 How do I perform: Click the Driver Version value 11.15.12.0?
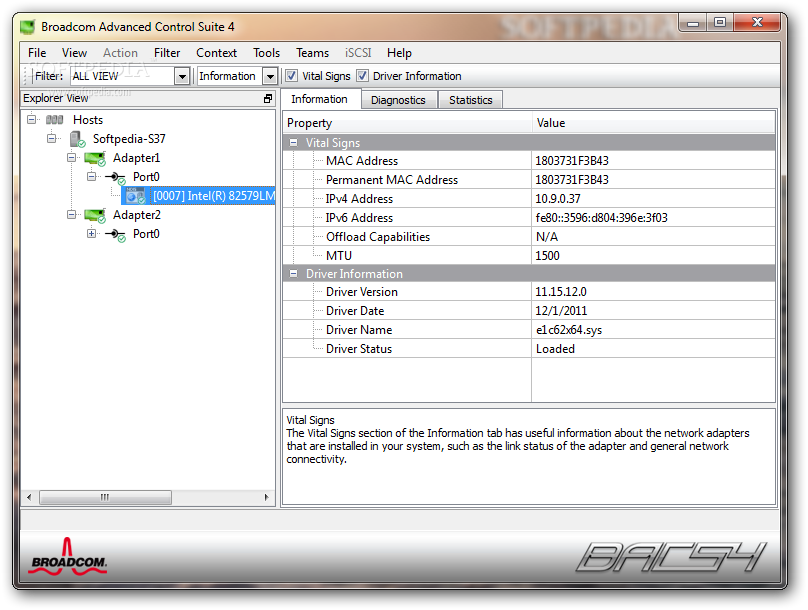pos(561,292)
